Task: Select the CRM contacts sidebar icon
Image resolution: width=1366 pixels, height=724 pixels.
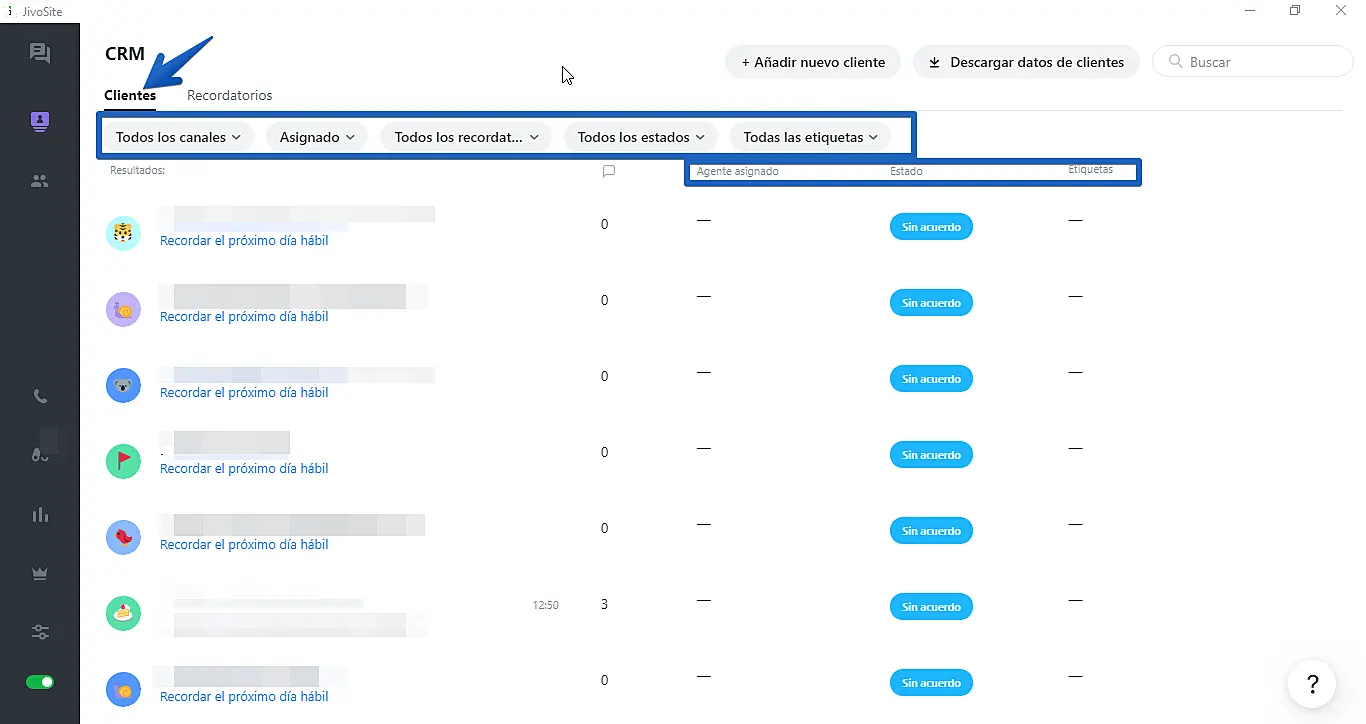Action: click(40, 121)
